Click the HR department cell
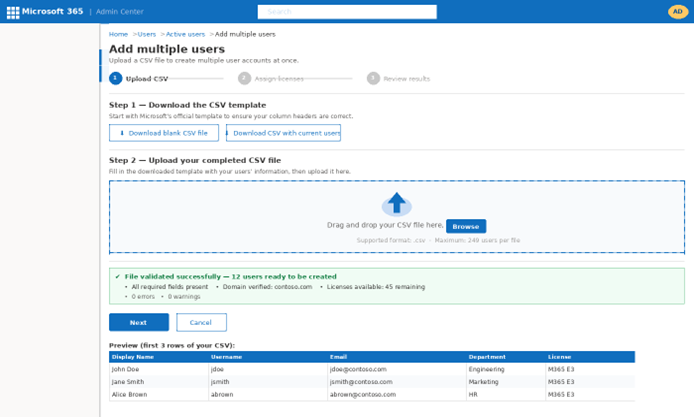The height and width of the screenshot is (417, 694). click(505, 394)
